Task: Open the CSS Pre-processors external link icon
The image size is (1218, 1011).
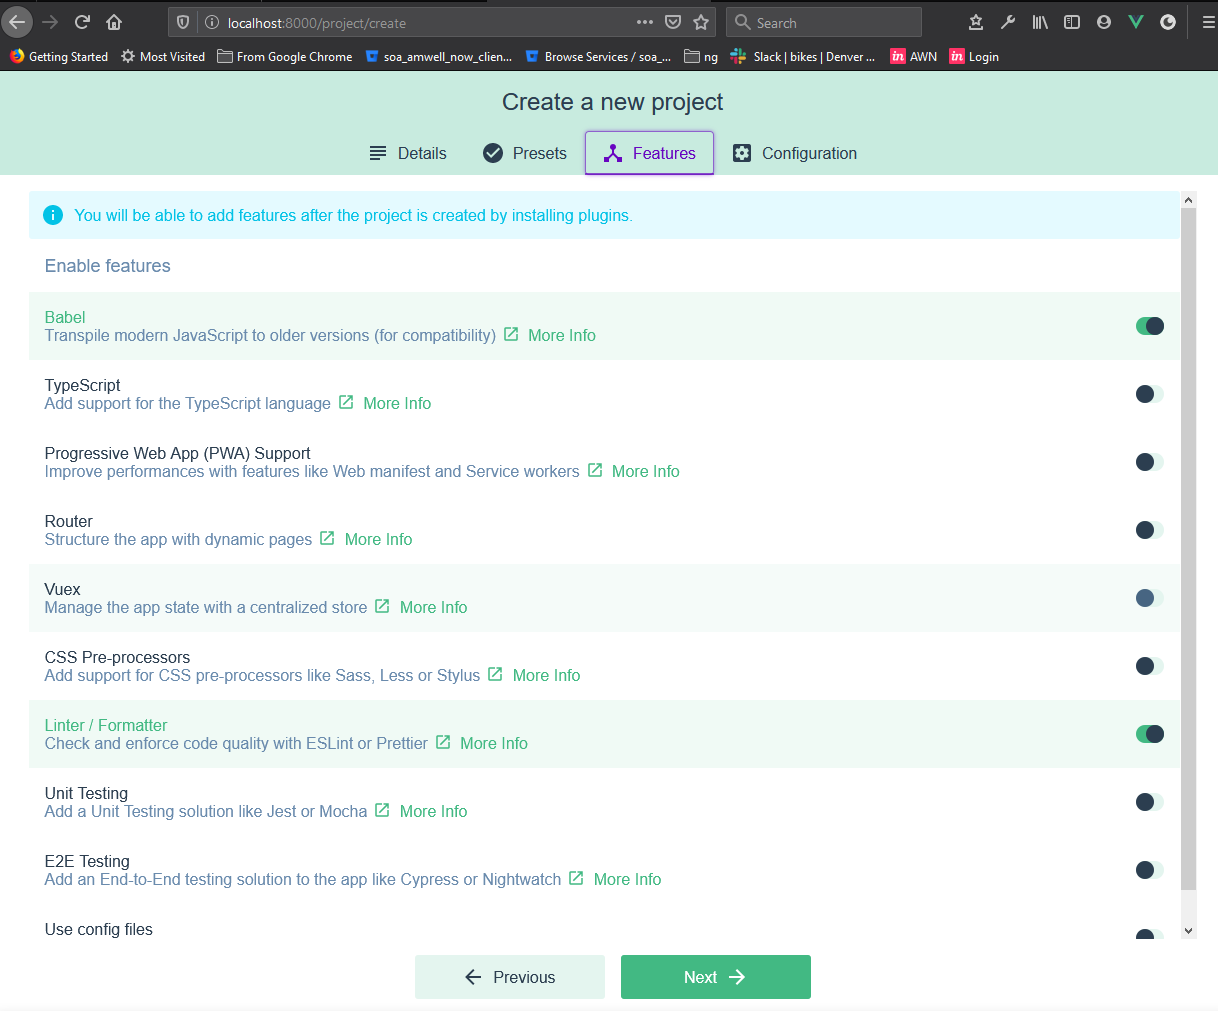Action: [495, 674]
